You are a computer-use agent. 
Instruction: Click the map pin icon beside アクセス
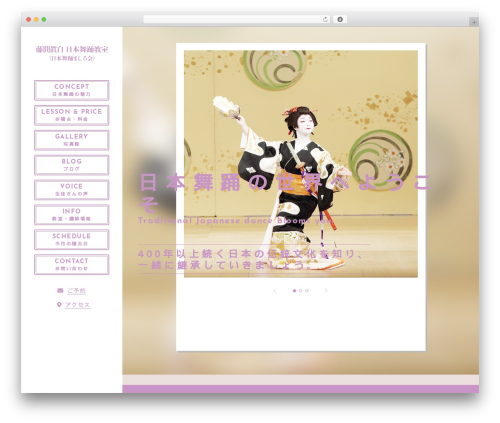(x=59, y=305)
